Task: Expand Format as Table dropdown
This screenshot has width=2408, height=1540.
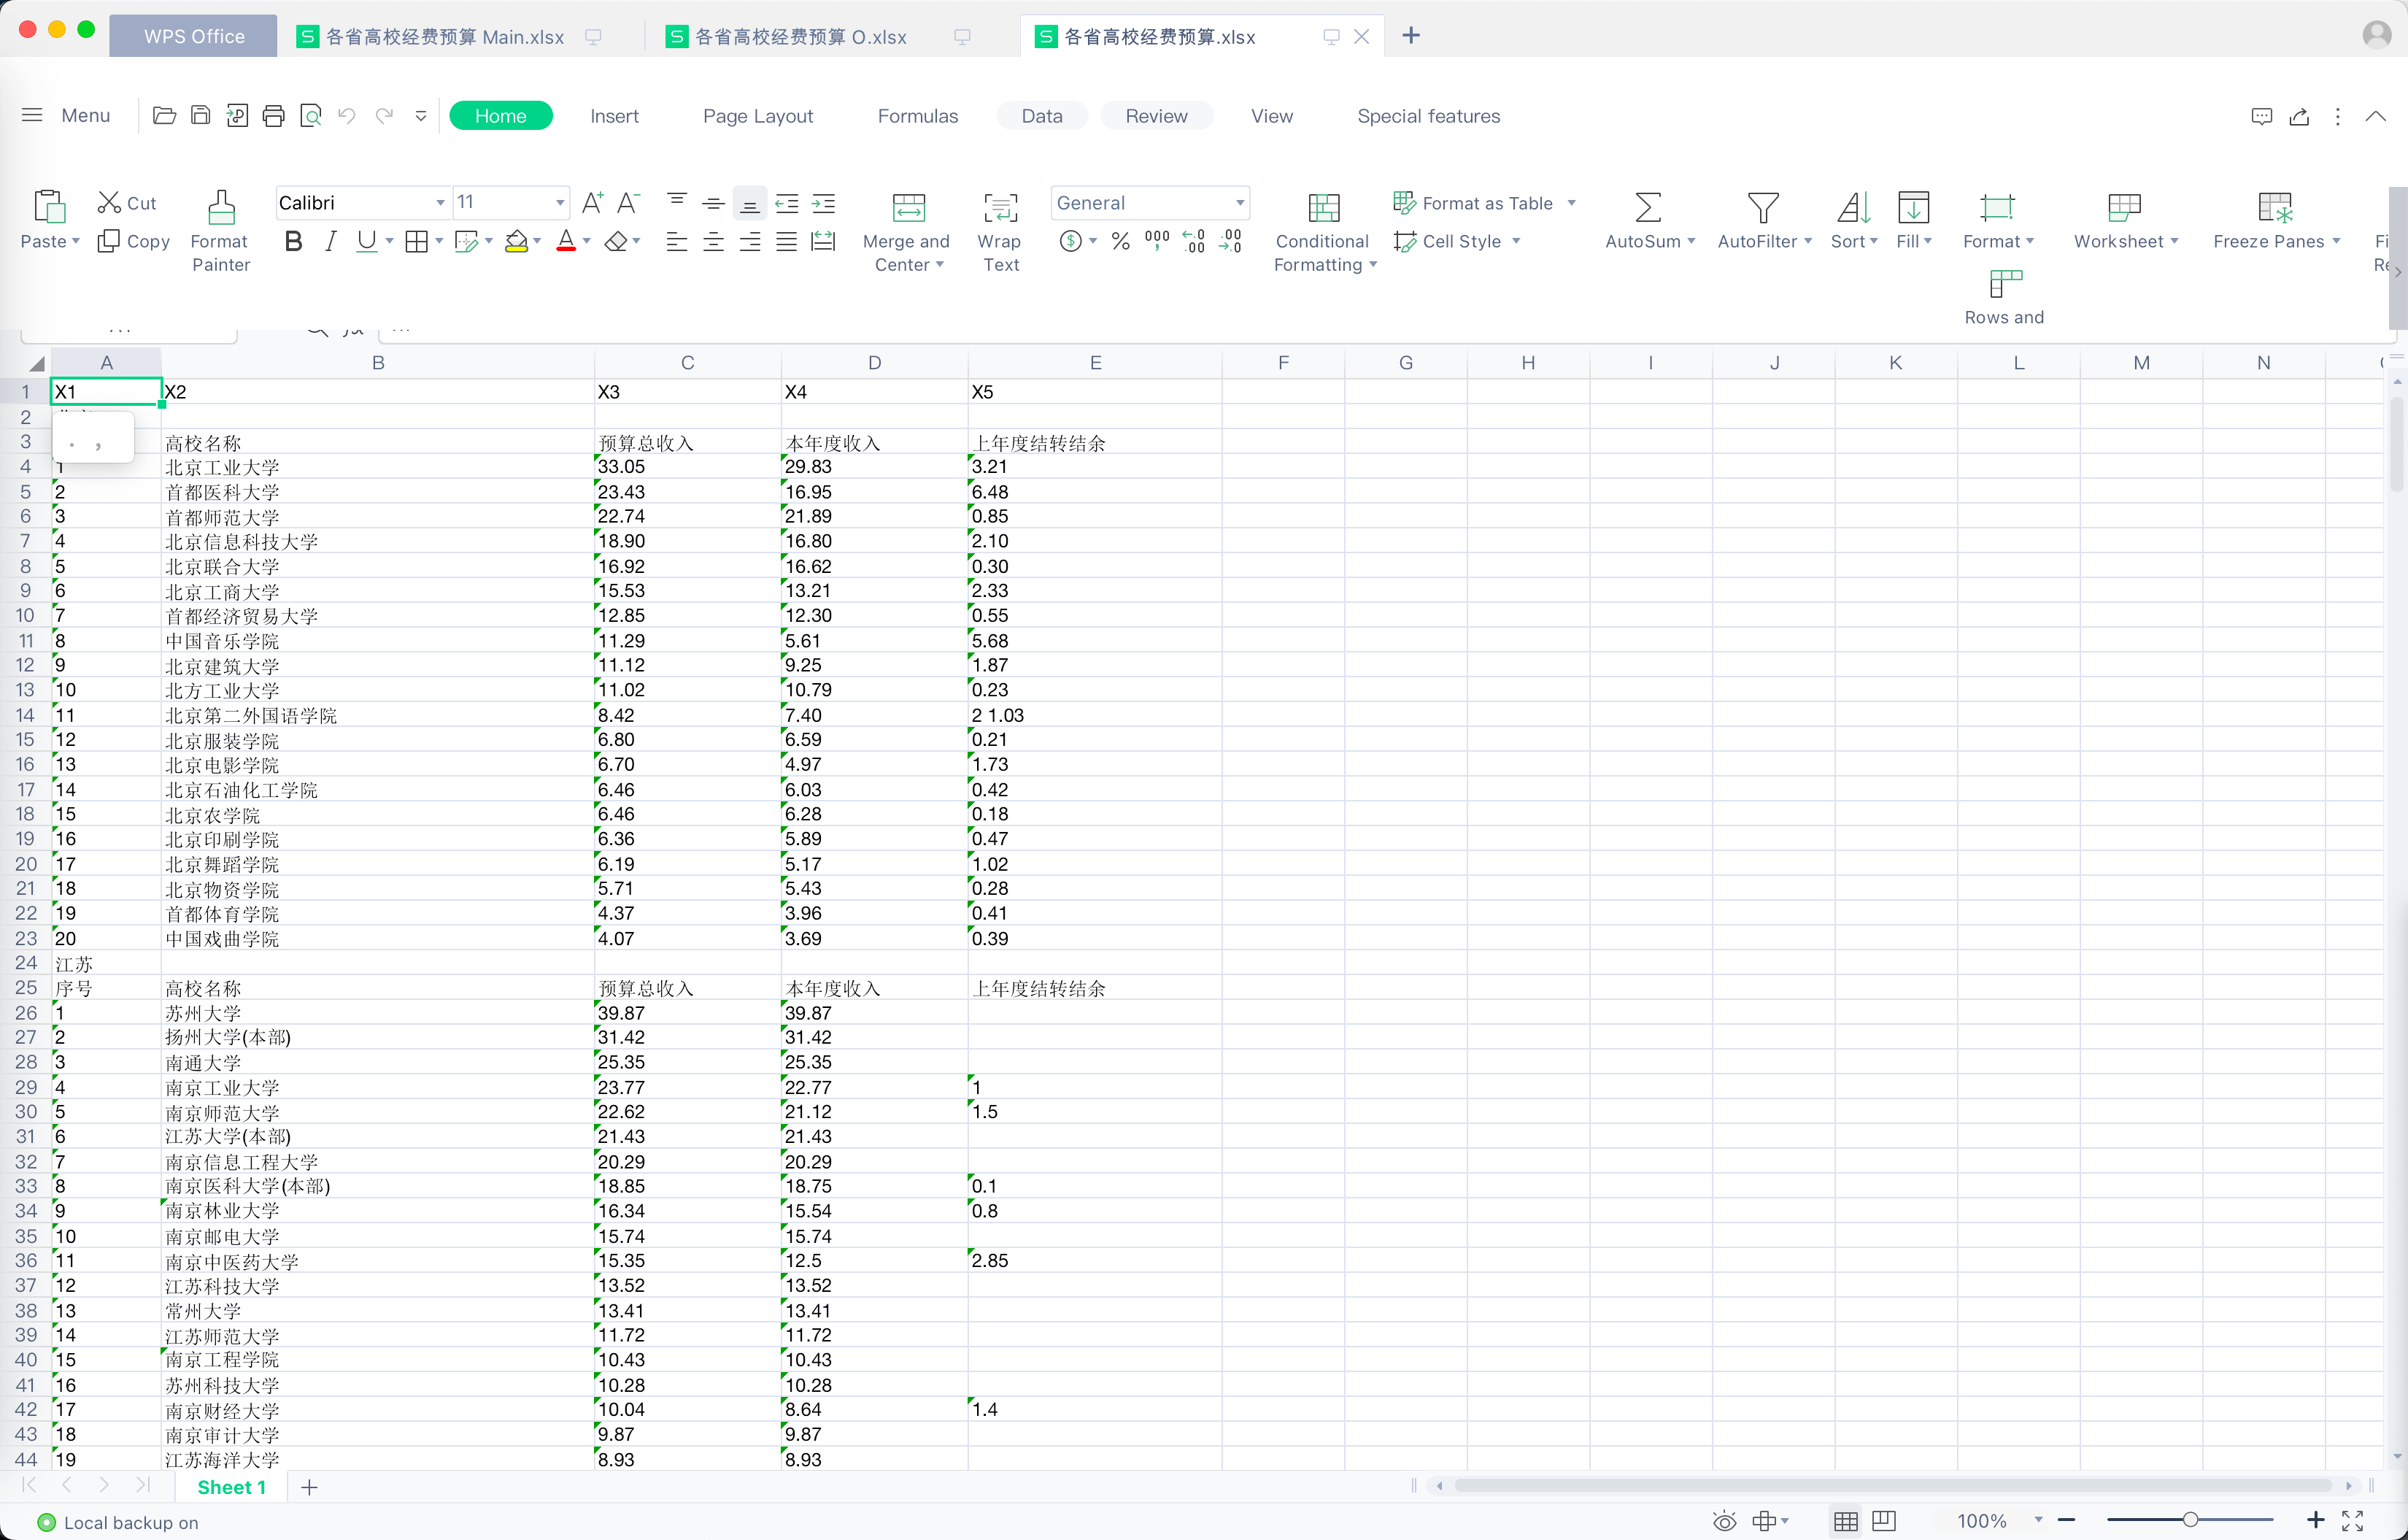Action: pyautogui.click(x=1572, y=203)
